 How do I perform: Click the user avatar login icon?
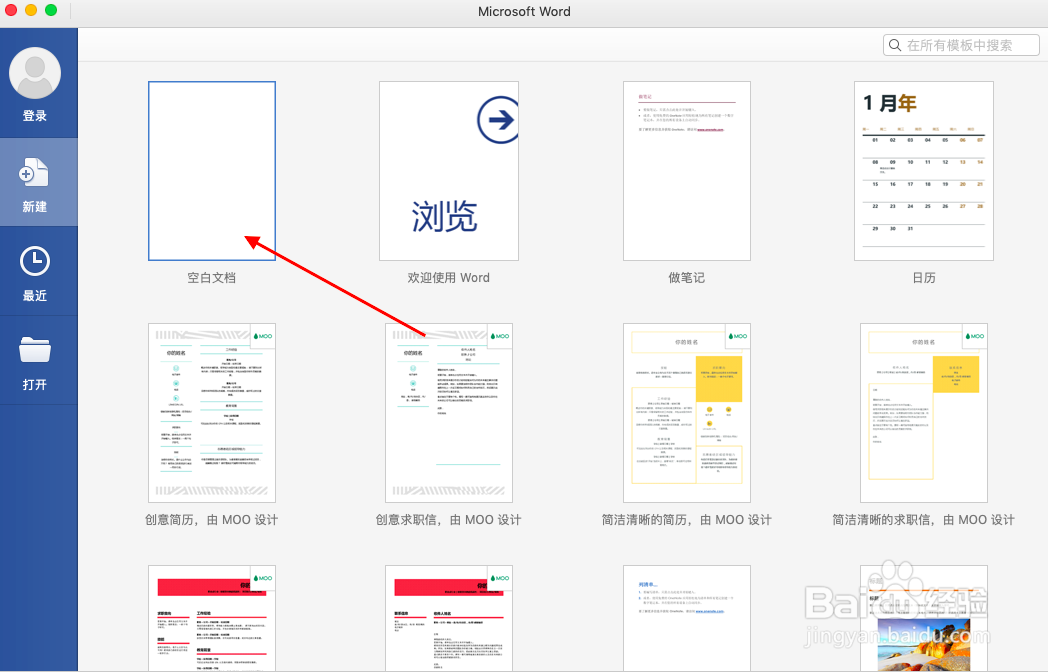(35, 73)
